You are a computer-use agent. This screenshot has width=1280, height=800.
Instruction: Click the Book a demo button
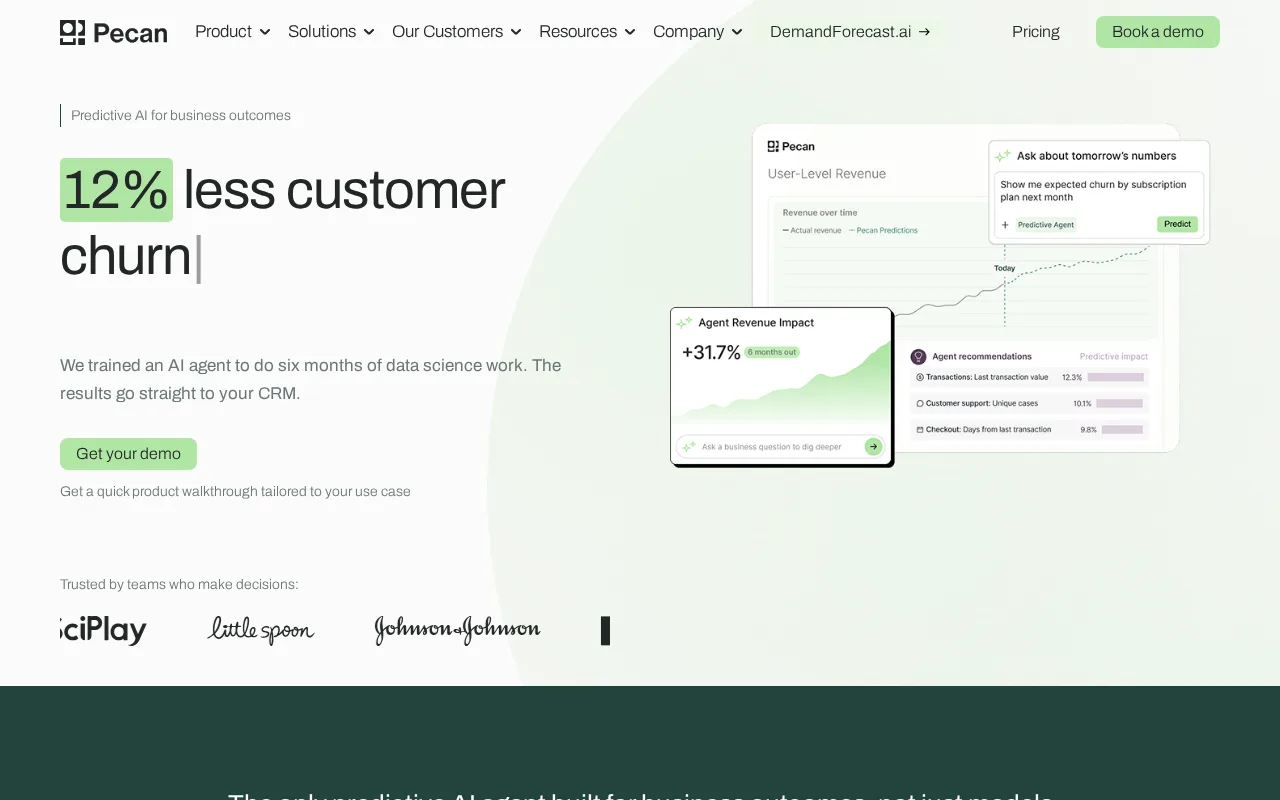(1158, 32)
